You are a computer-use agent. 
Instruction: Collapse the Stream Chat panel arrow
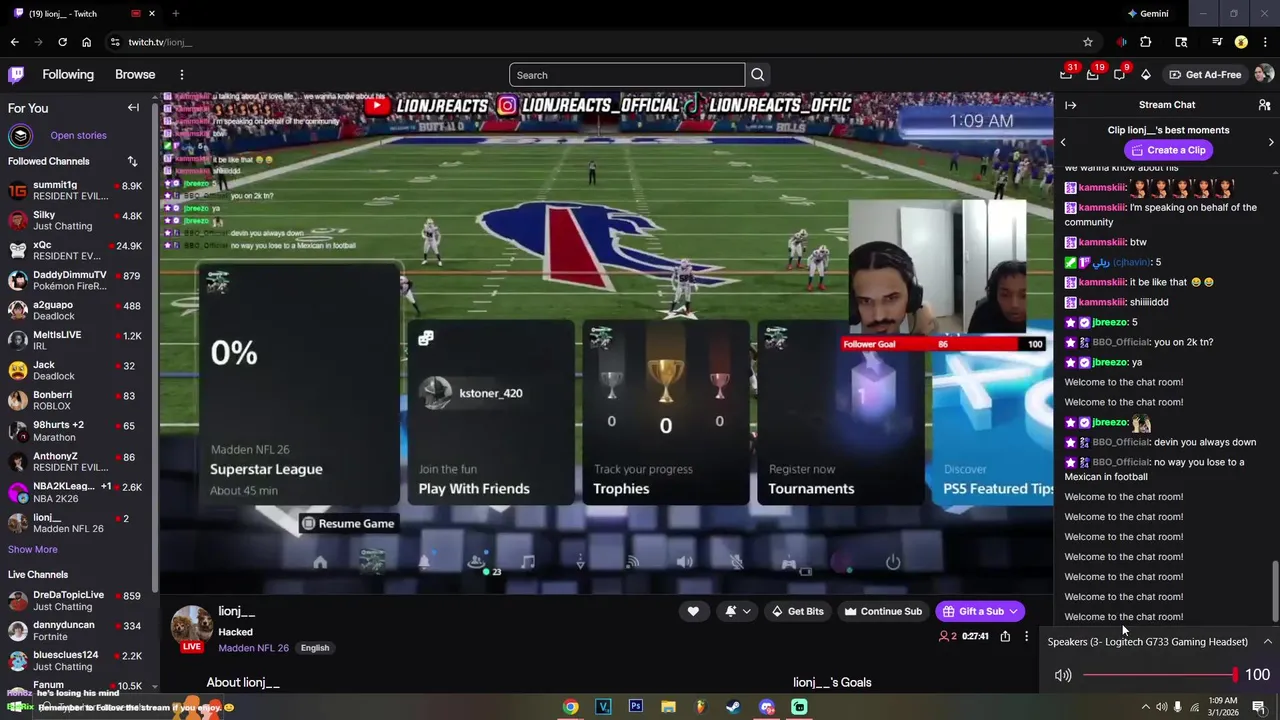point(1071,105)
